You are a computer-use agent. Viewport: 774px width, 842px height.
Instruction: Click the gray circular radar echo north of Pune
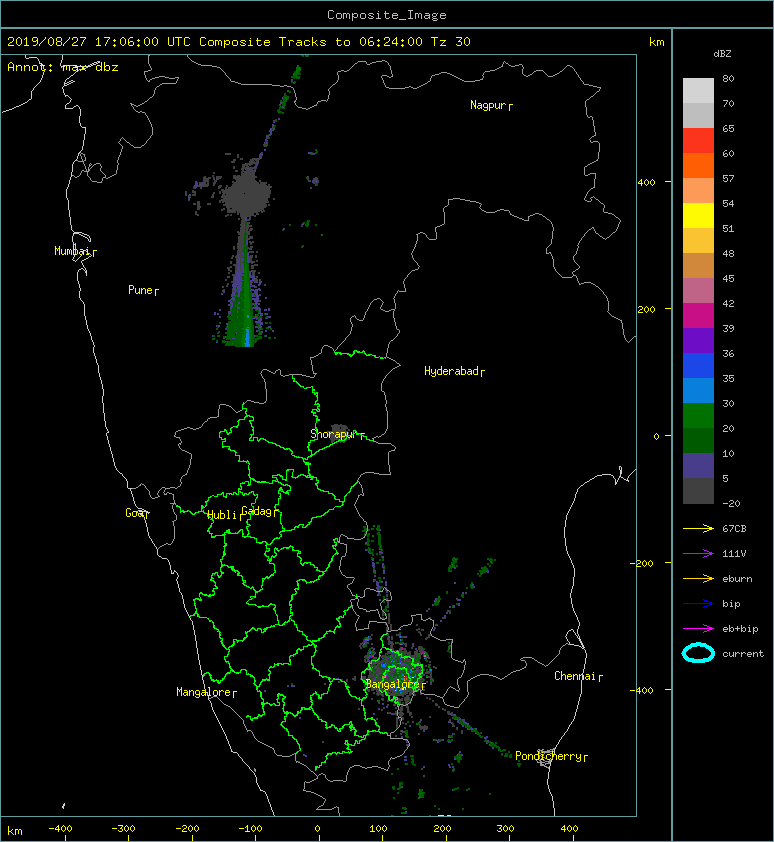(246, 193)
